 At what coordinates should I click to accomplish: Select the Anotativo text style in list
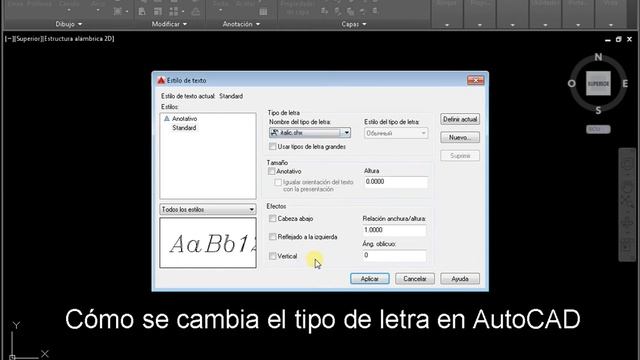click(184, 119)
